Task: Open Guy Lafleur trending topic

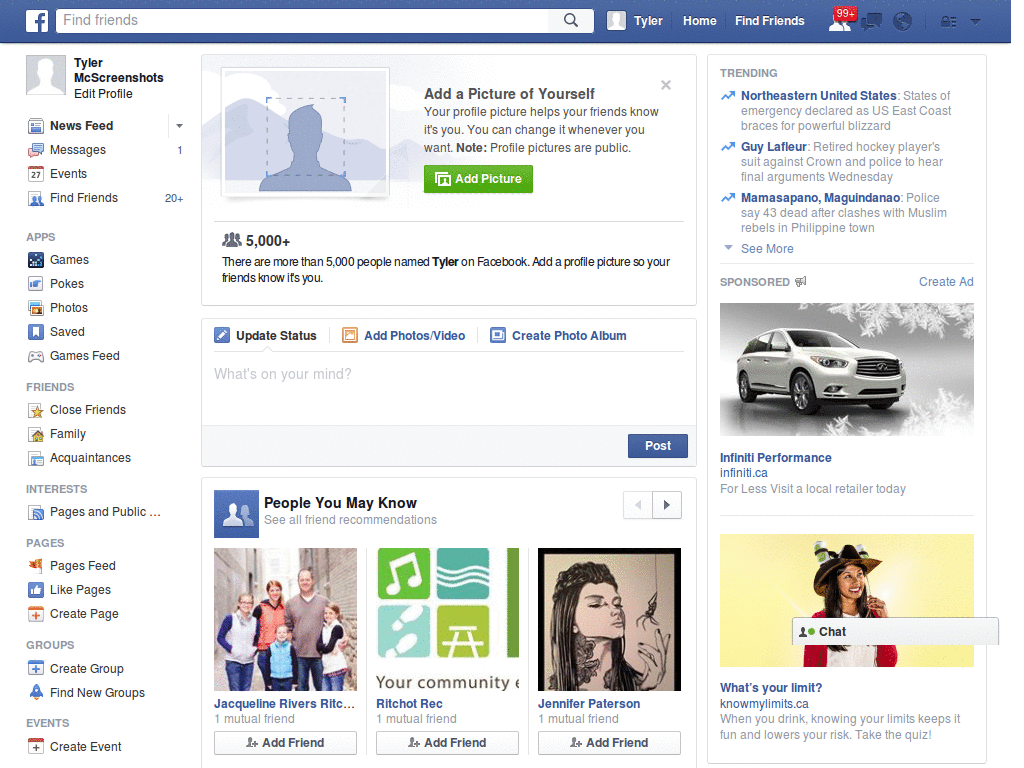Action: pyautogui.click(x=773, y=147)
